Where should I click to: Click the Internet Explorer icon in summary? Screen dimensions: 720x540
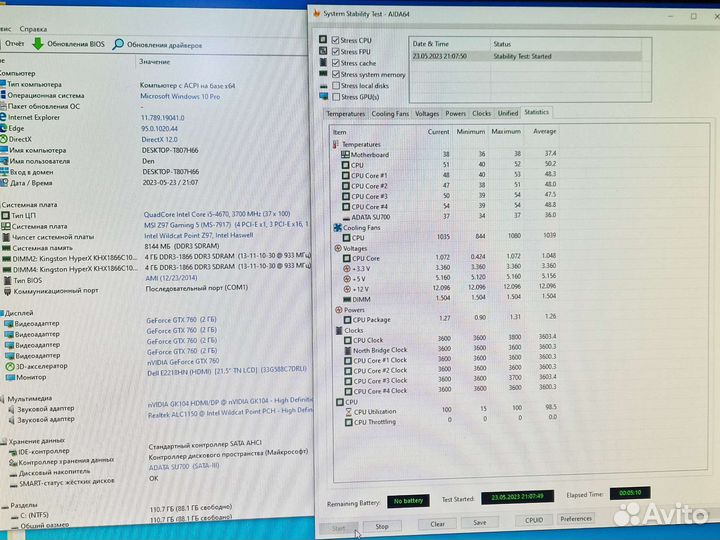click(x=3, y=117)
